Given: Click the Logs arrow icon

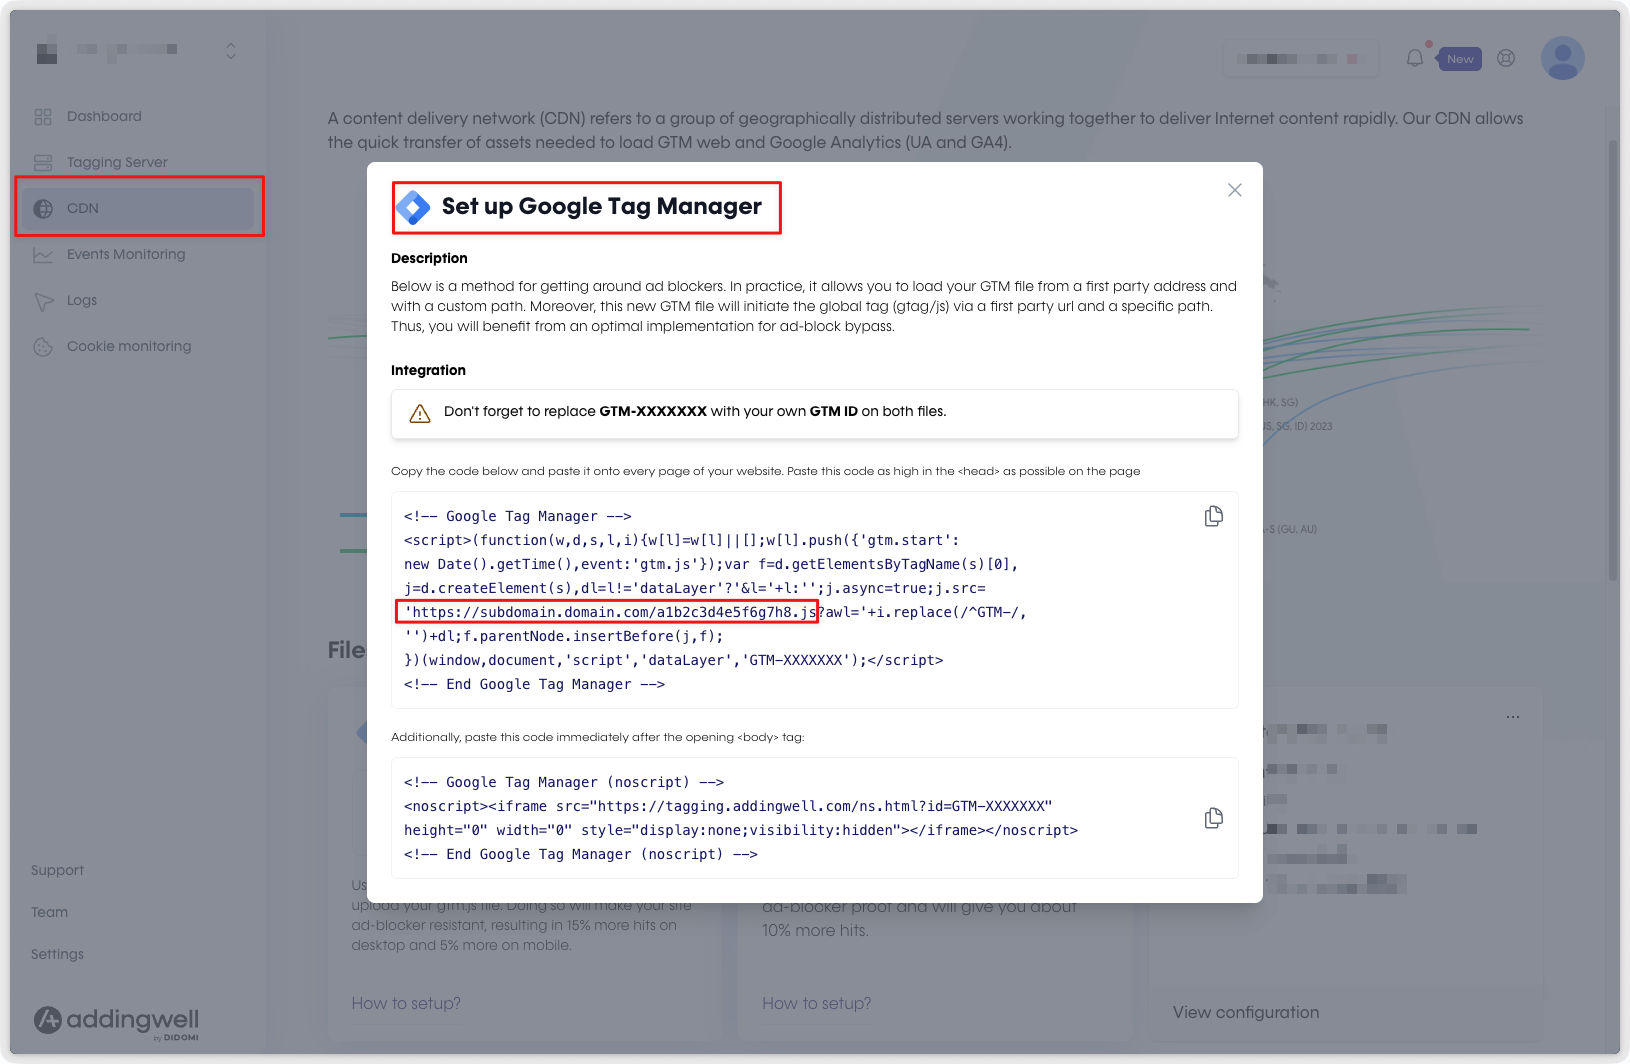Looking at the screenshot, I should click(43, 301).
